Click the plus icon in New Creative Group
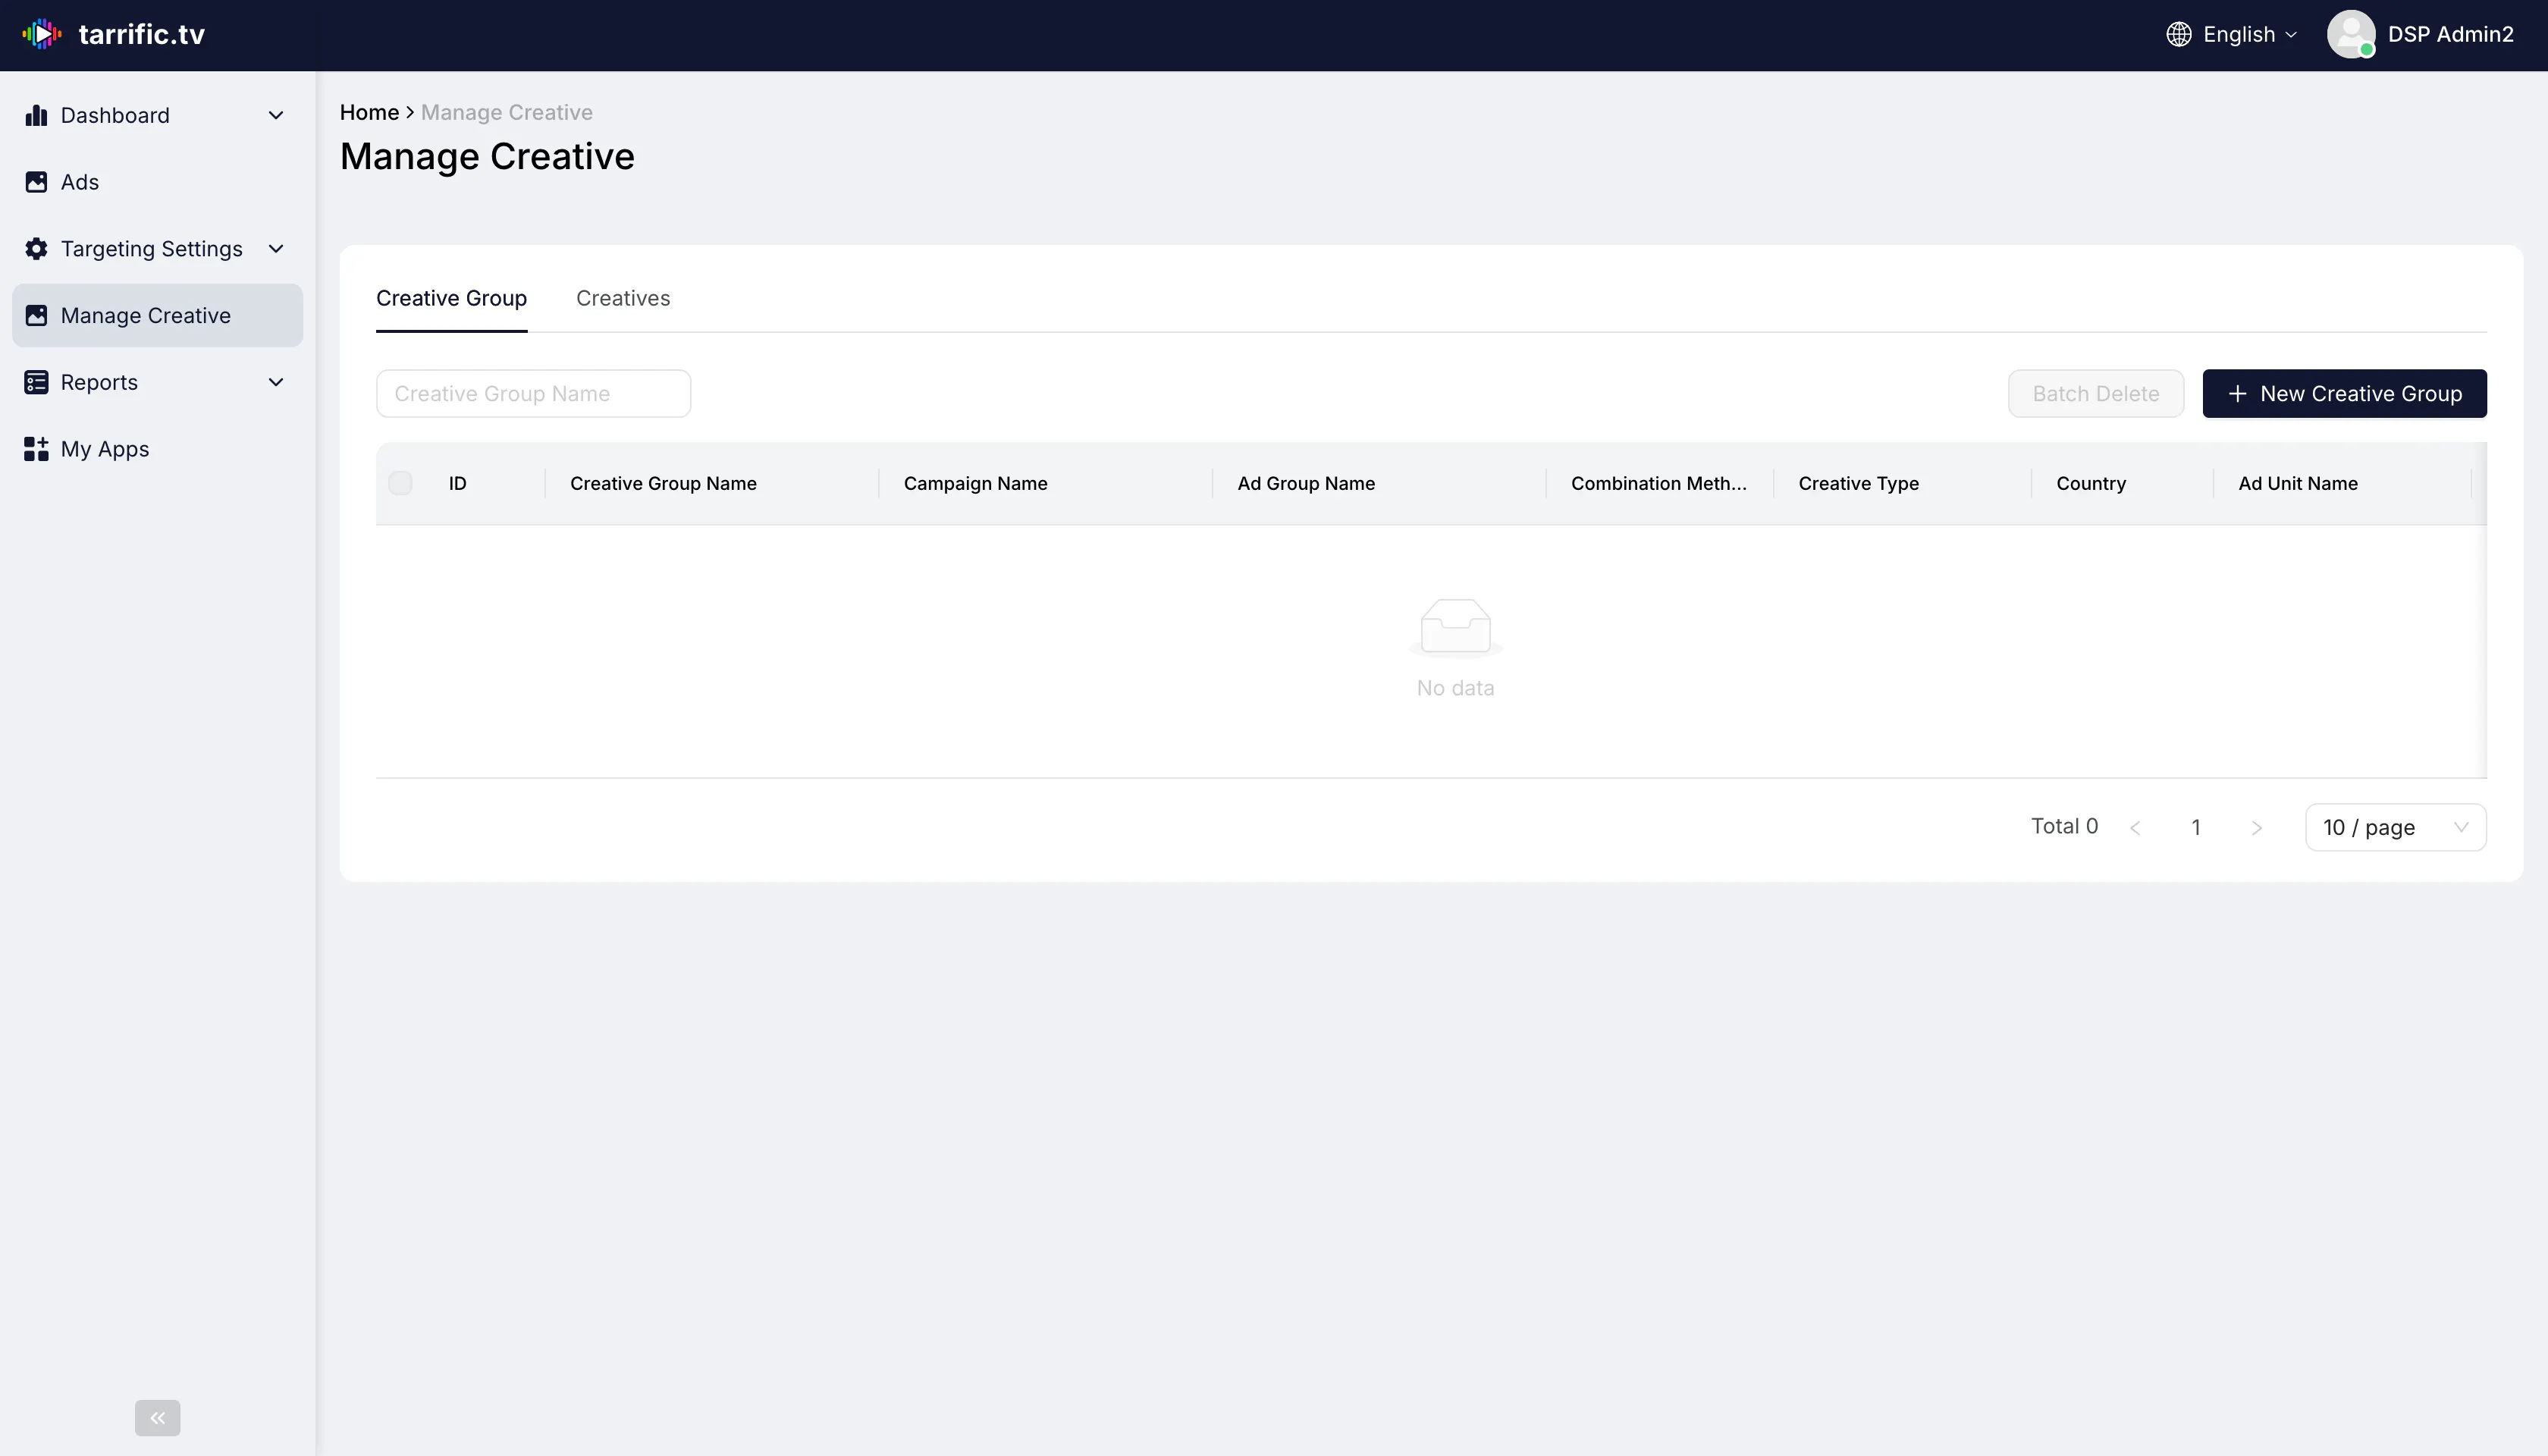The image size is (2548, 1456). [2238, 394]
